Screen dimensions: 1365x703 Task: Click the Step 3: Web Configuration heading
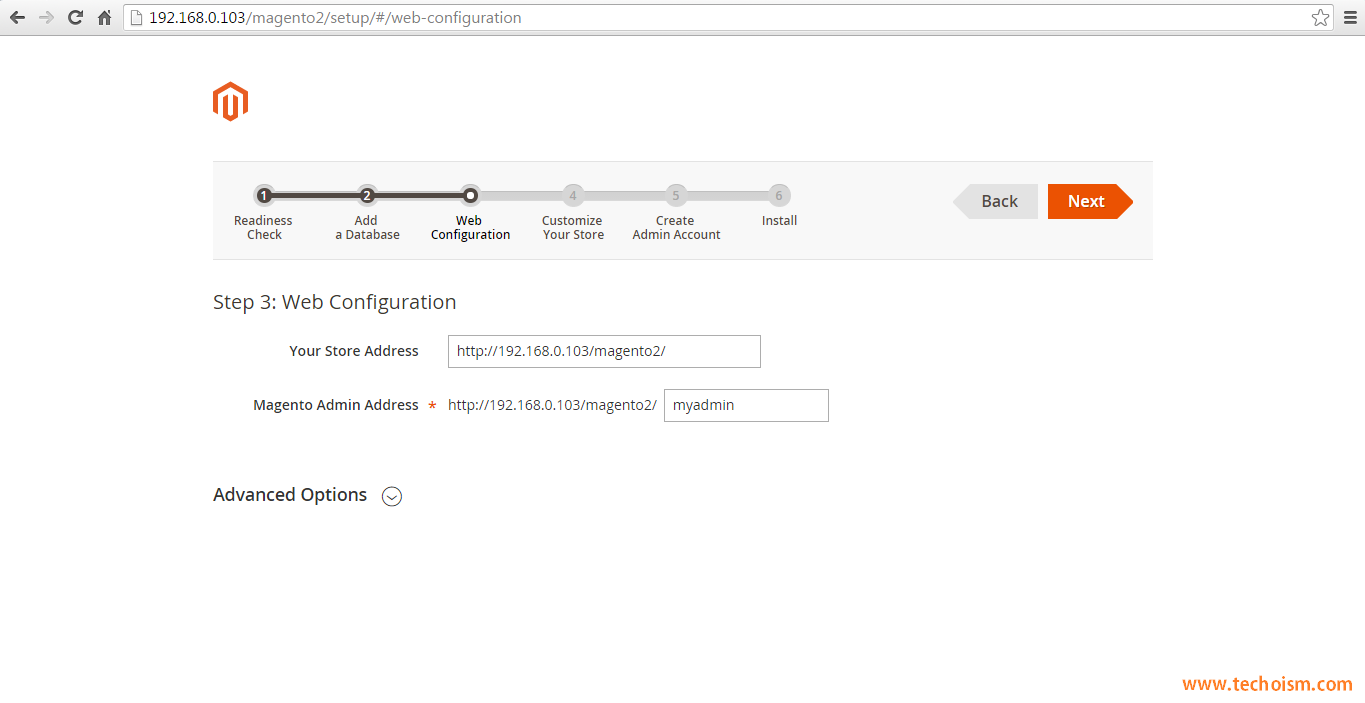click(x=335, y=302)
